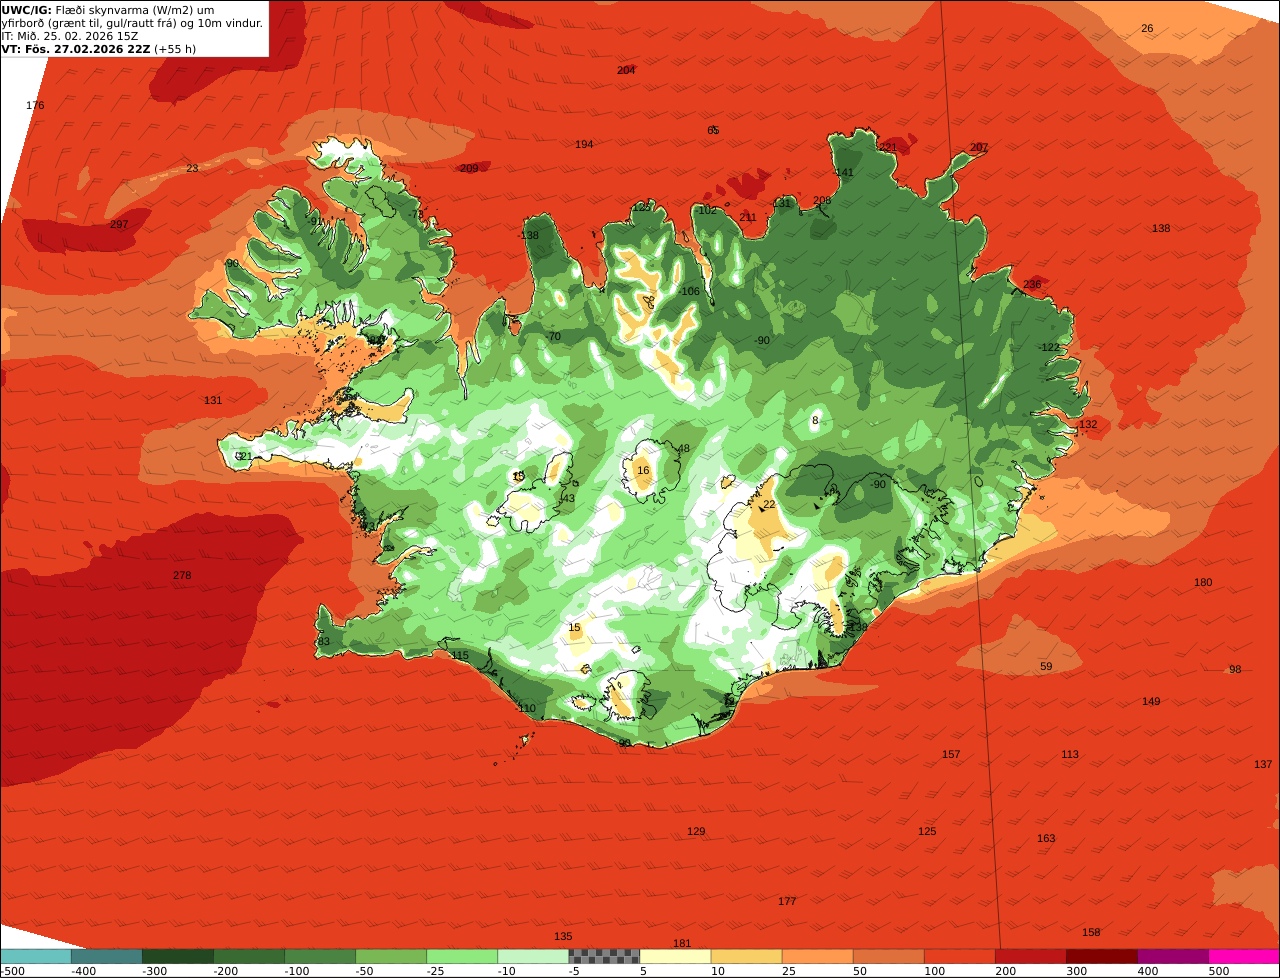
Task: Select the red swatch between 200 and 300
Action: click(x=1029, y=956)
